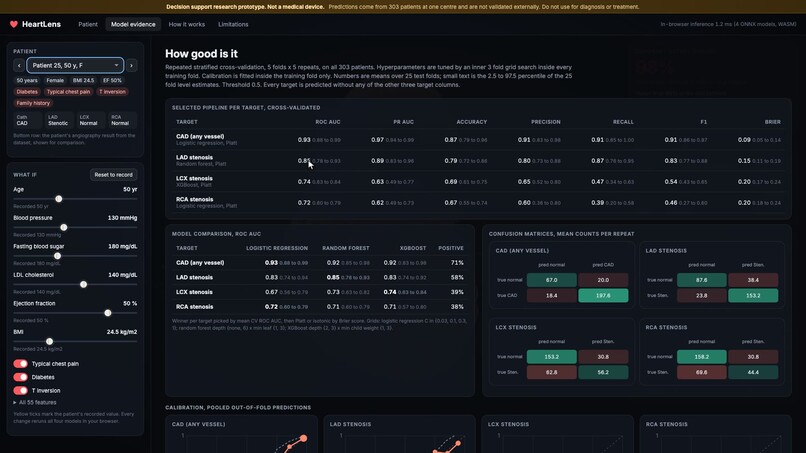Click the 87.6 cell in LAD confusion matrix
Image resolution: width=806 pixels, height=453 pixels.
(x=702, y=280)
